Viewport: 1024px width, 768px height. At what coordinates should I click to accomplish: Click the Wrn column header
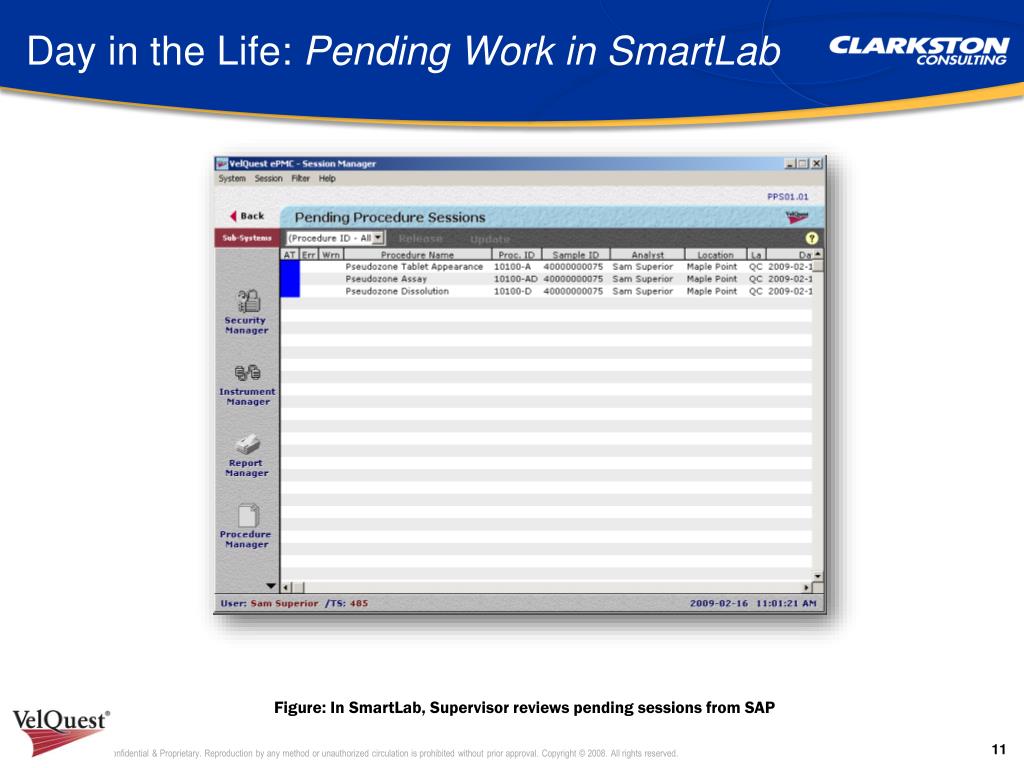(330, 255)
